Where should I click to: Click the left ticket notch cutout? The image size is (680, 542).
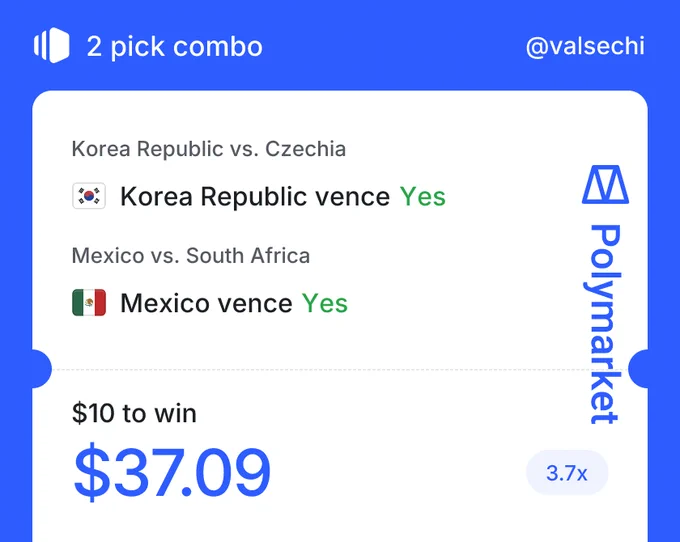tap(41, 369)
